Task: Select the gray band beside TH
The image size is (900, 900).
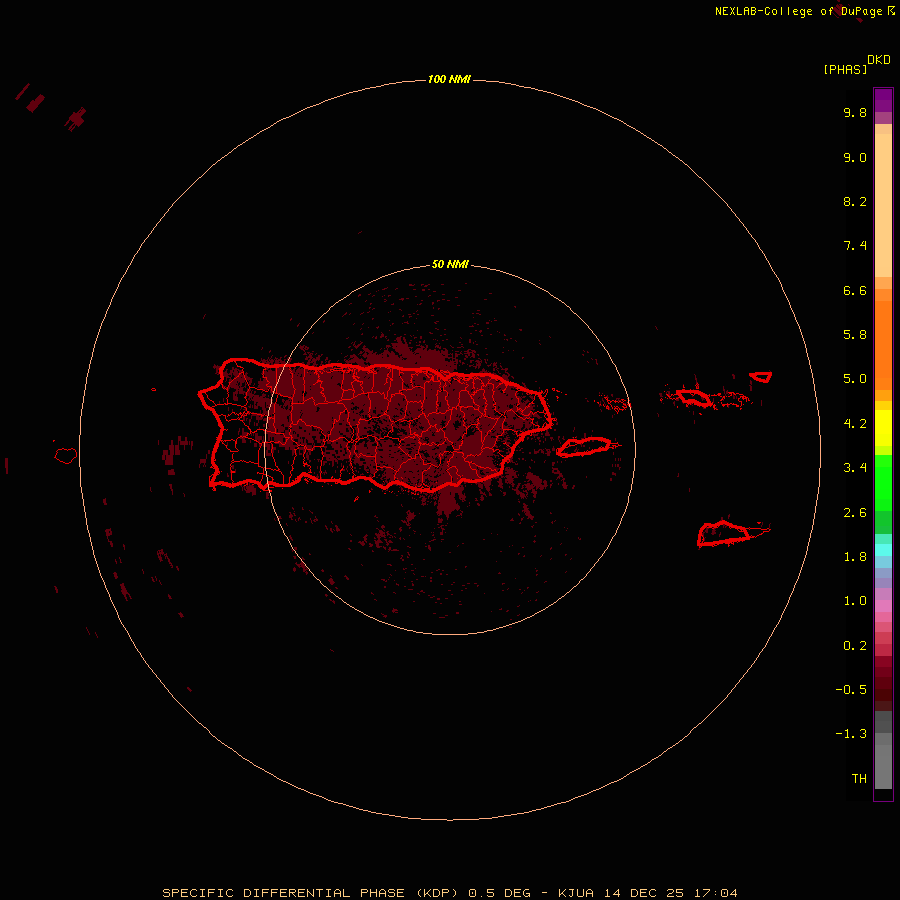Action: point(883,767)
